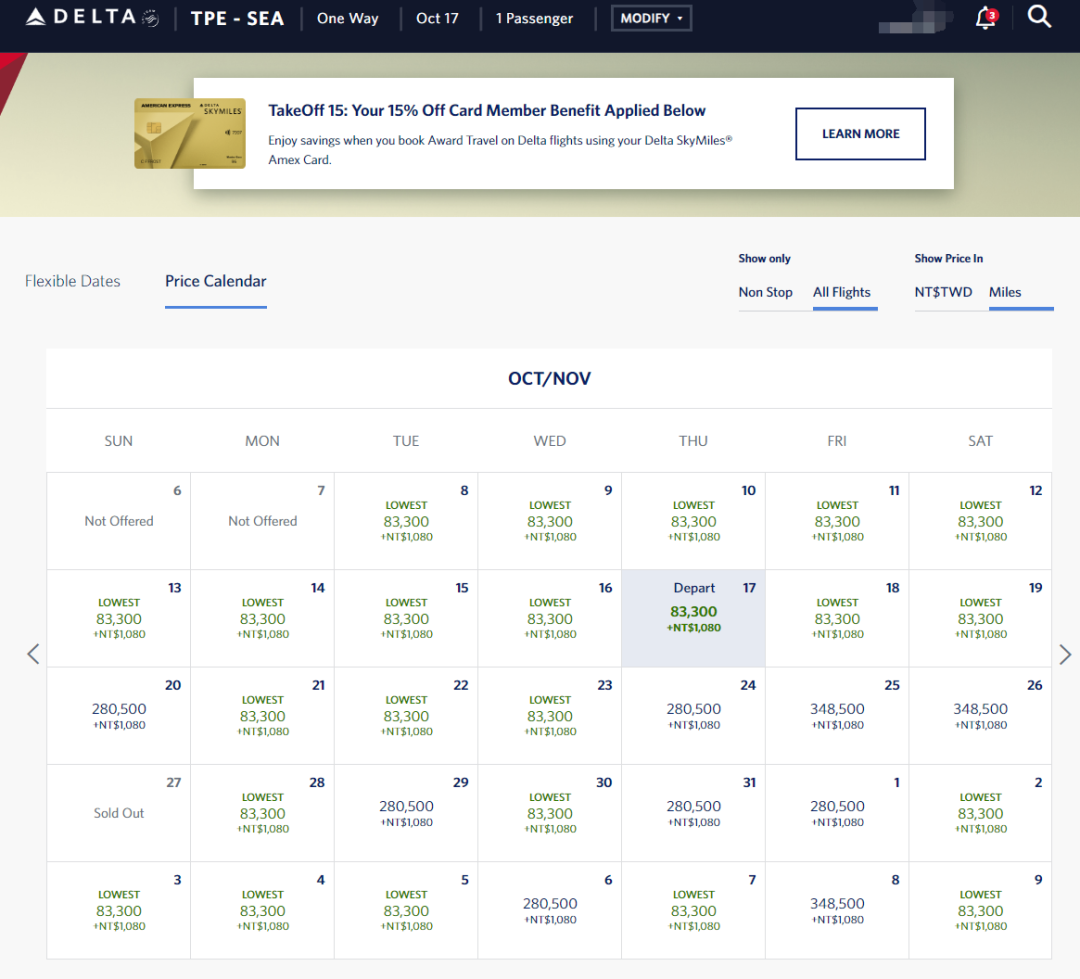
Task: Go to previous weeks with left arrow
Action: coord(33,654)
